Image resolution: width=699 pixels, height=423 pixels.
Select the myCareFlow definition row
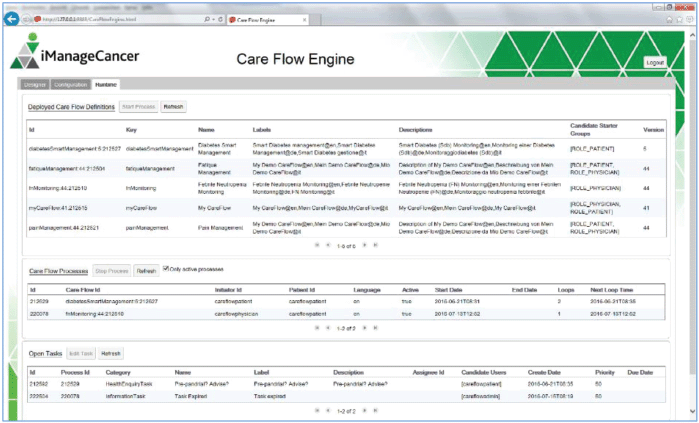click(346, 208)
